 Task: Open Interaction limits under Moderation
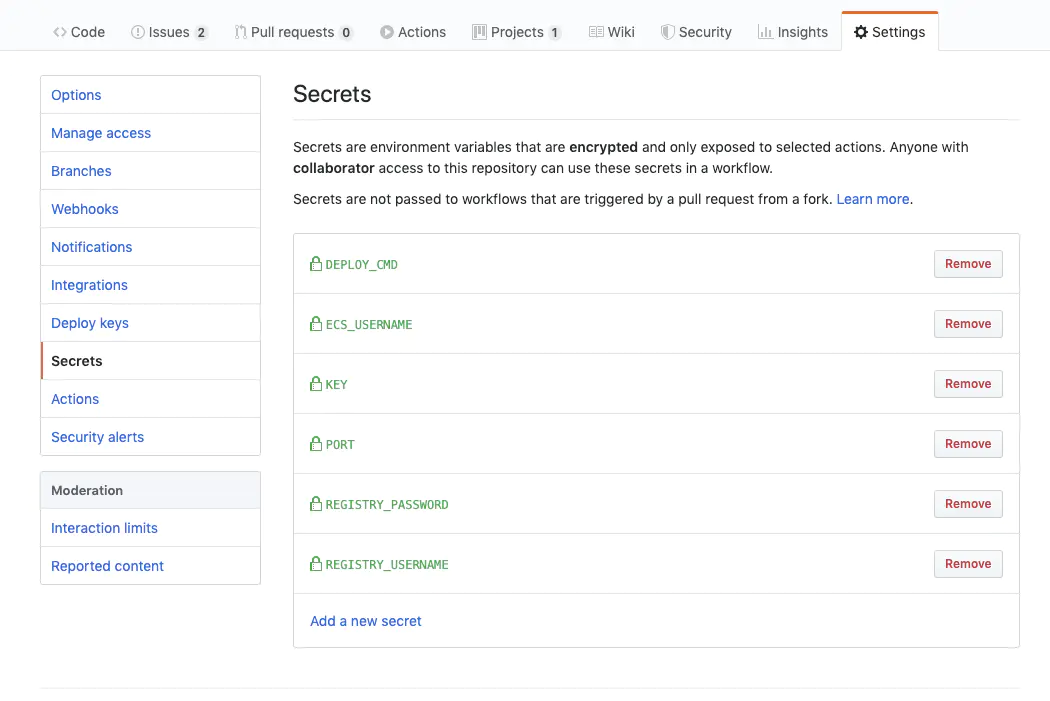point(104,528)
